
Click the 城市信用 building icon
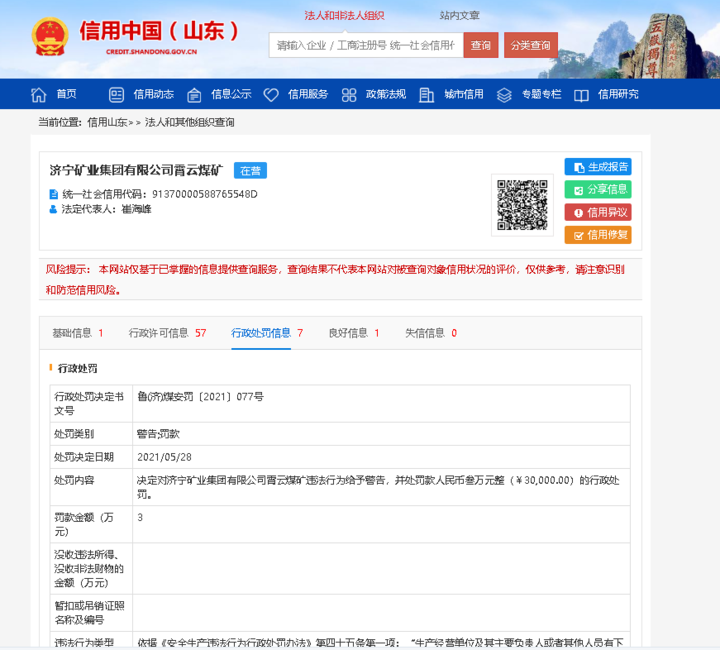tap(427, 95)
